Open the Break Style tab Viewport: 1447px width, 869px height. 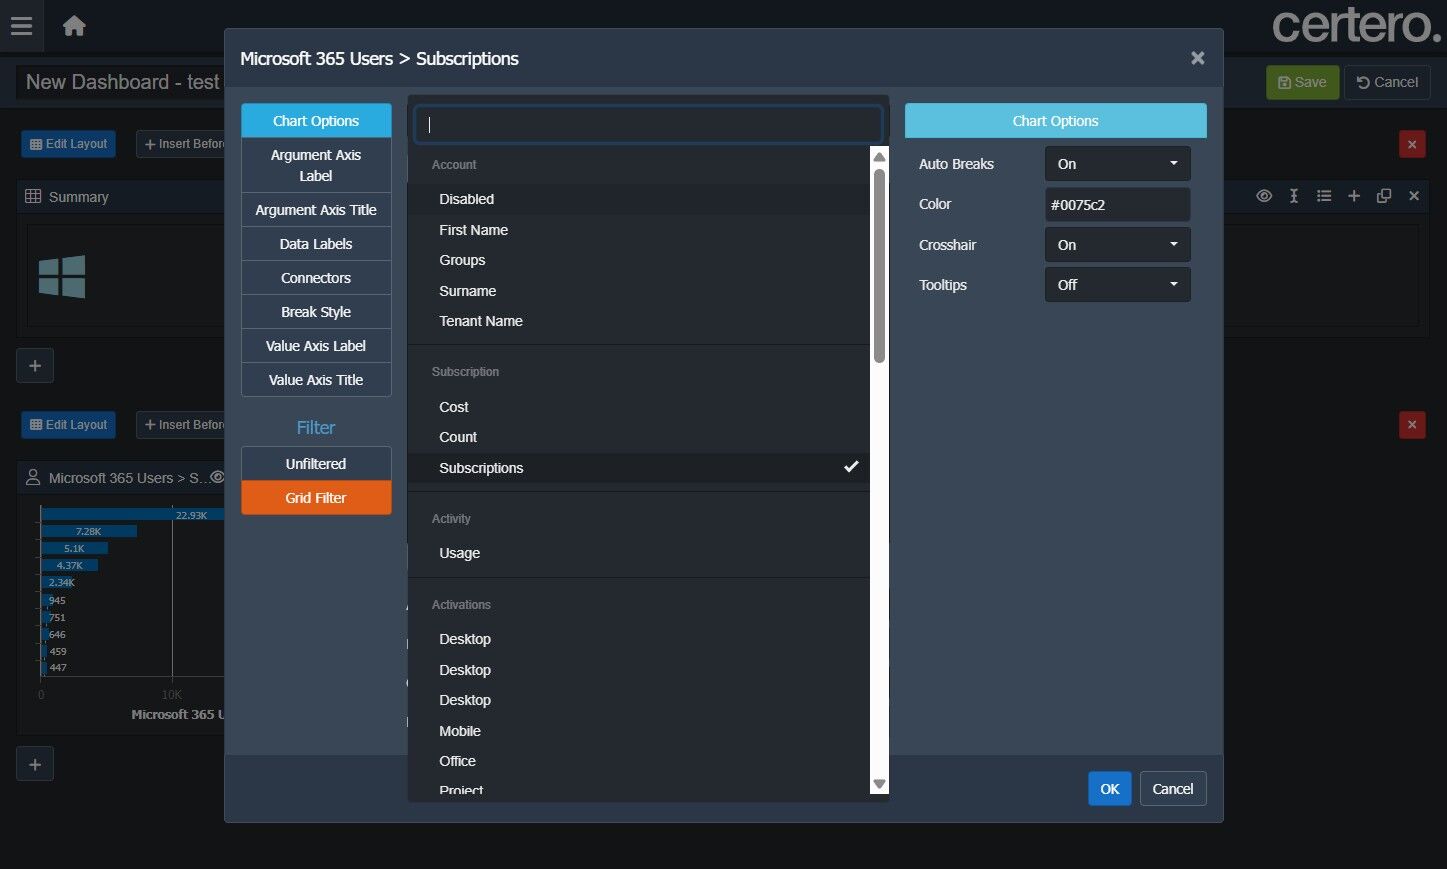click(316, 312)
